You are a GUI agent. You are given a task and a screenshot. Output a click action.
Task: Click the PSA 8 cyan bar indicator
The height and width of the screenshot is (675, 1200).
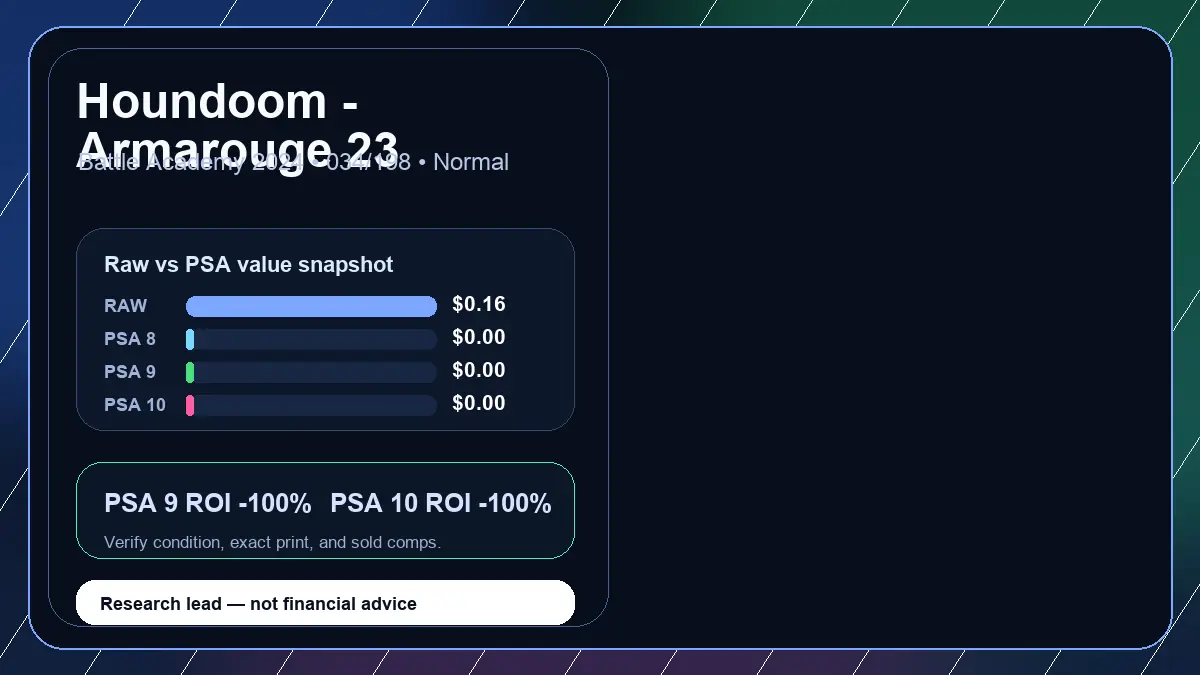(x=190, y=339)
